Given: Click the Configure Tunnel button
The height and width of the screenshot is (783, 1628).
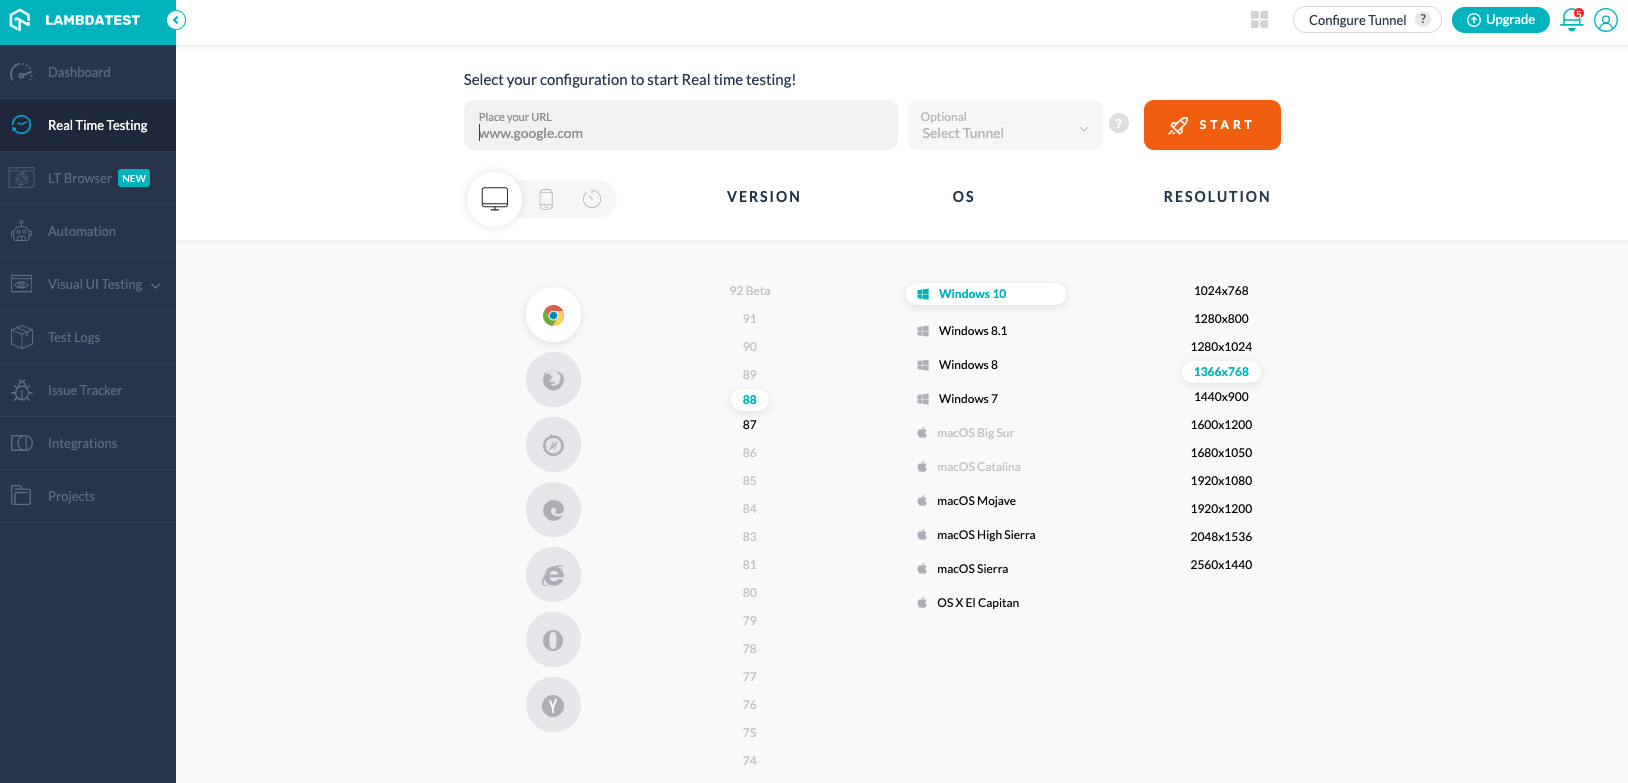Looking at the screenshot, I should 1367,20.
